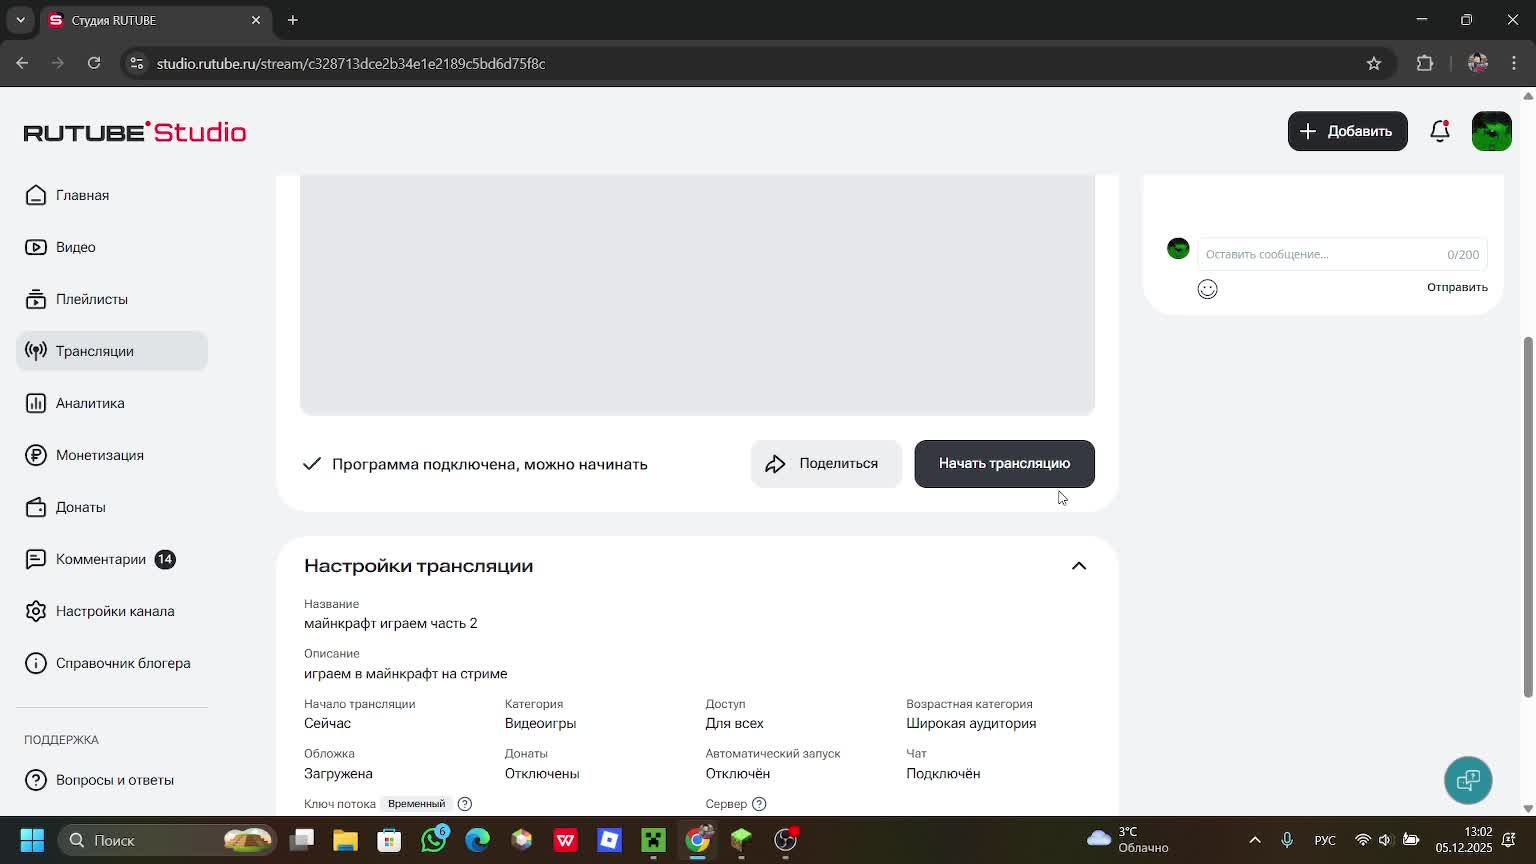Click the stream video preview area
The image size is (1536, 864).
(697, 295)
